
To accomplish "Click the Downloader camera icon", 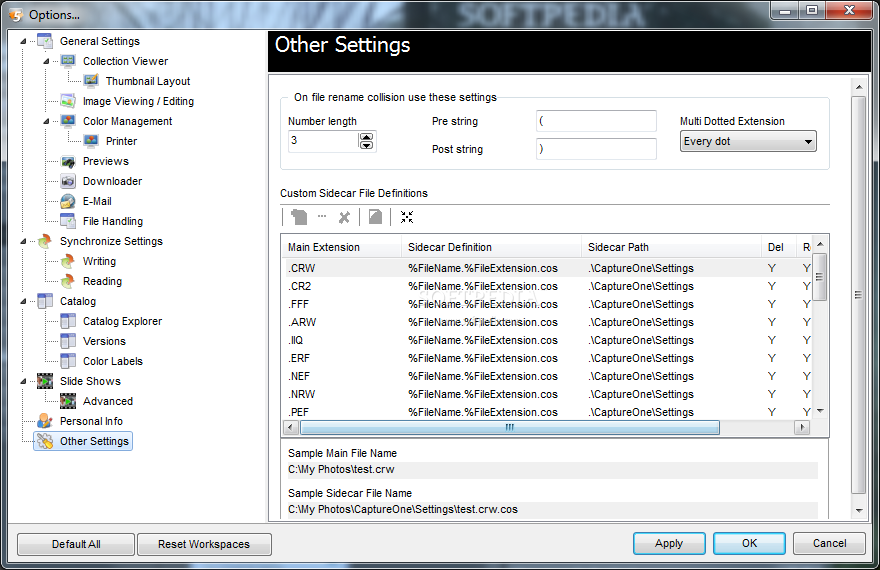I will click(x=68, y=181).
